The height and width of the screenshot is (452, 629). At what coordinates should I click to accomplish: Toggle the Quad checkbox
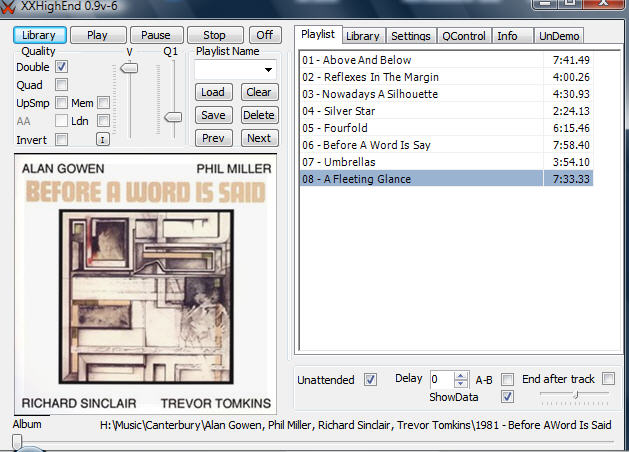click(x=61, y=85)
